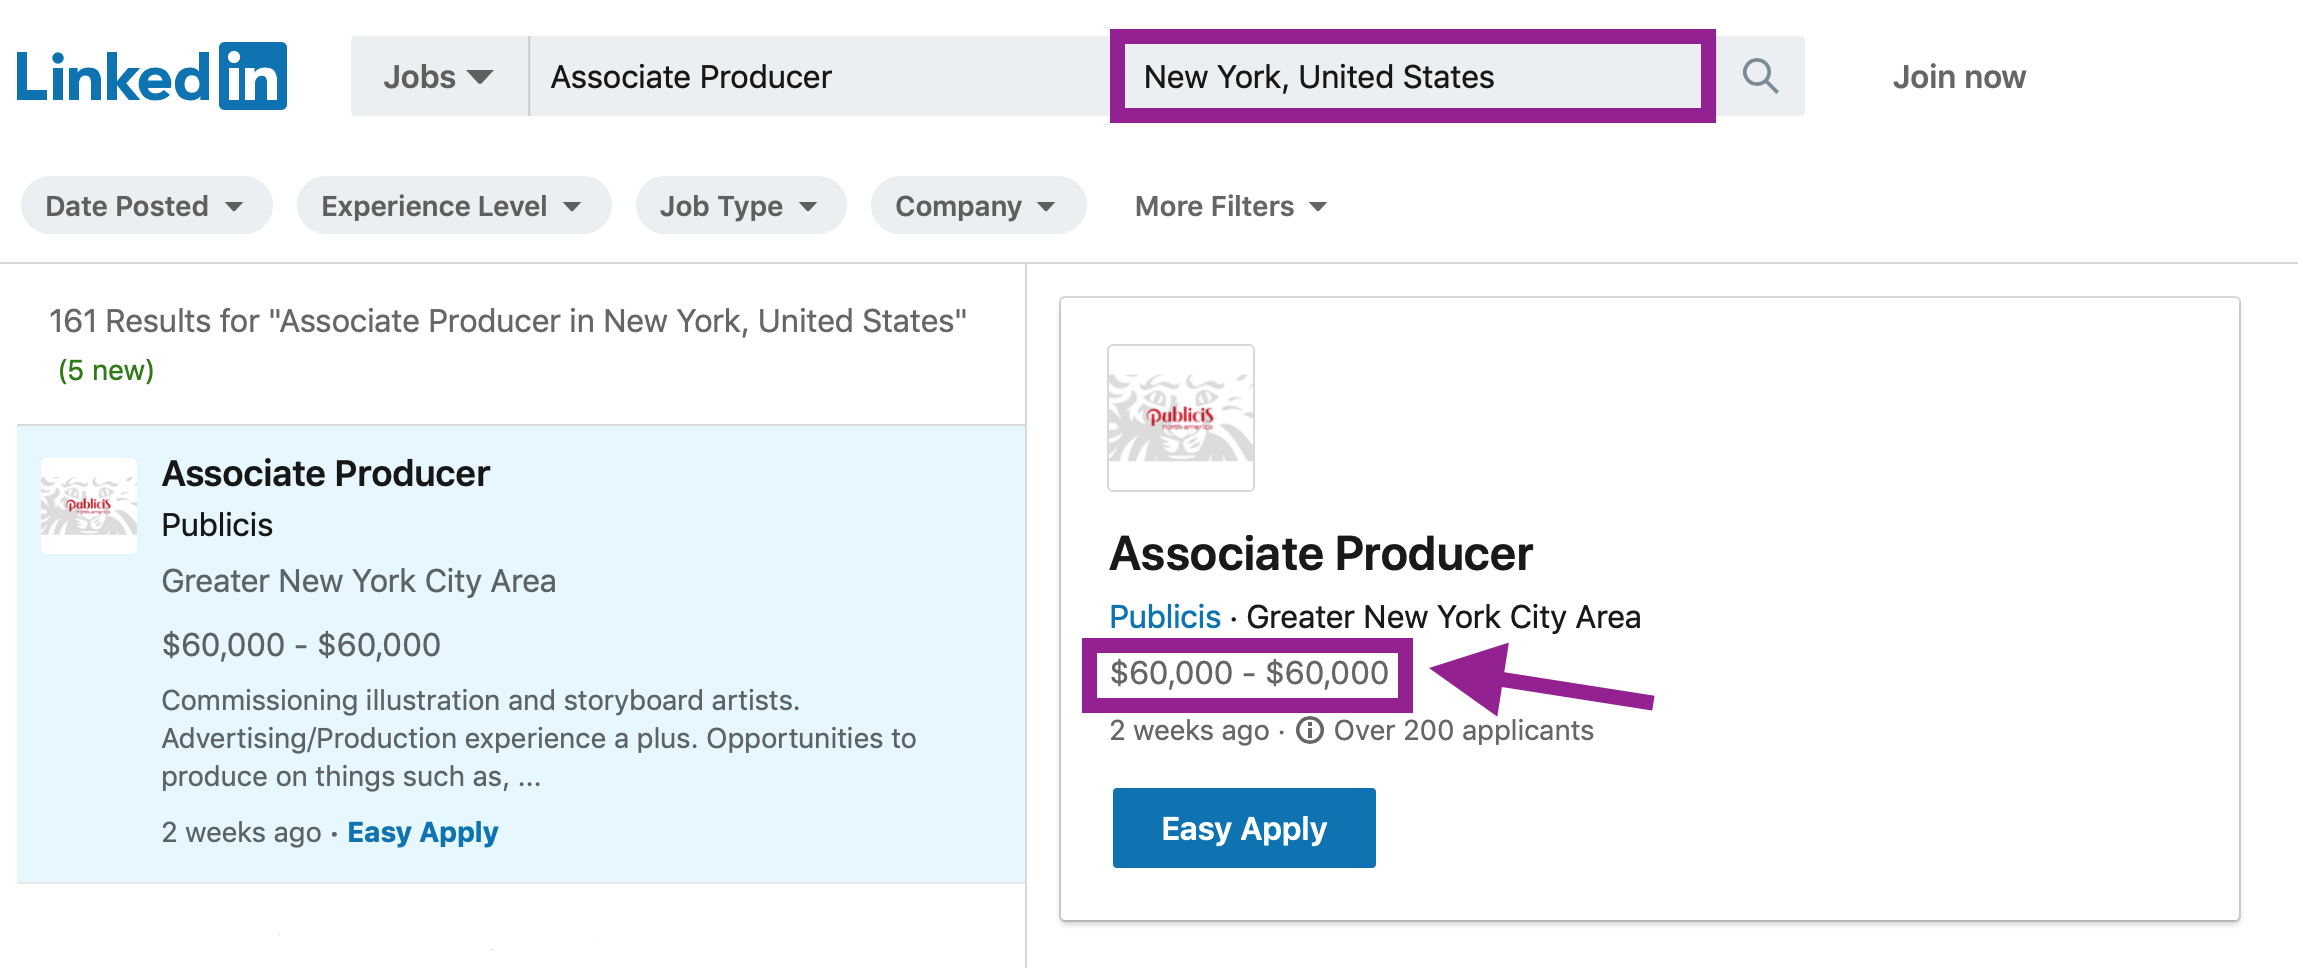Click Publicis logo in the results list

point(89,506)
